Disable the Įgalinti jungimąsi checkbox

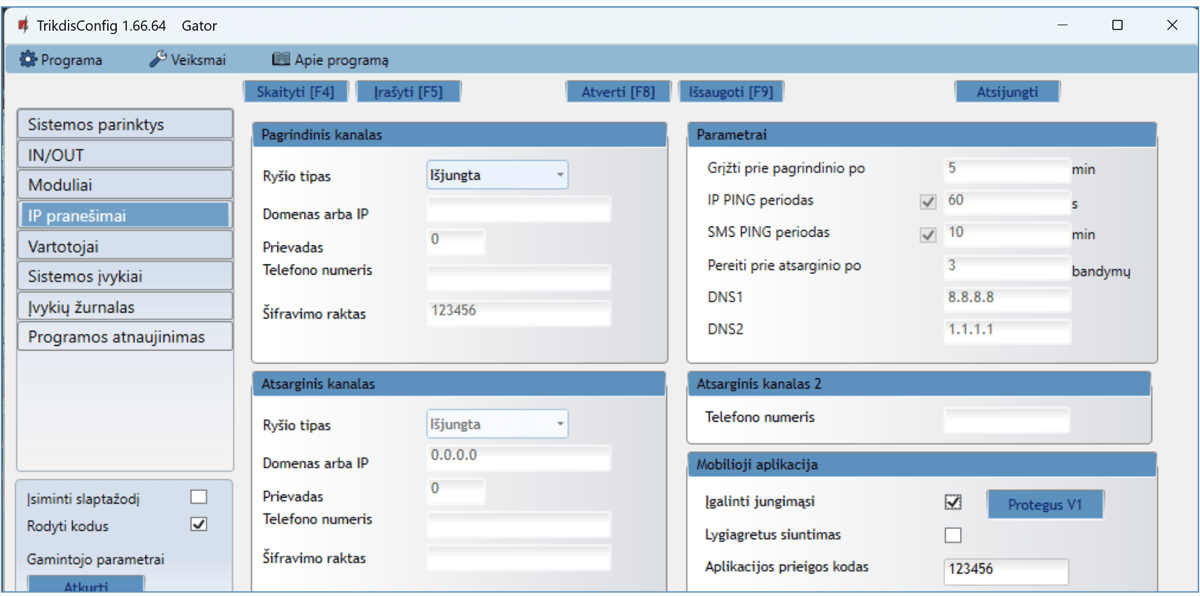[953, 502]
